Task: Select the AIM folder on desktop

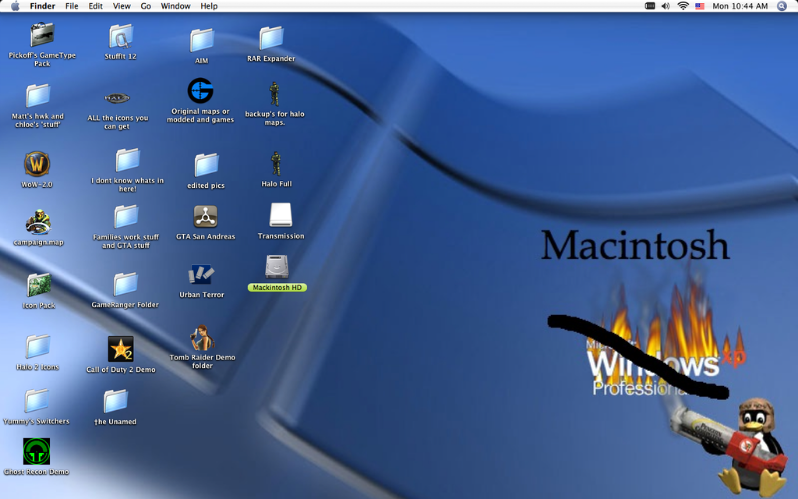Action: click(202, 40)
